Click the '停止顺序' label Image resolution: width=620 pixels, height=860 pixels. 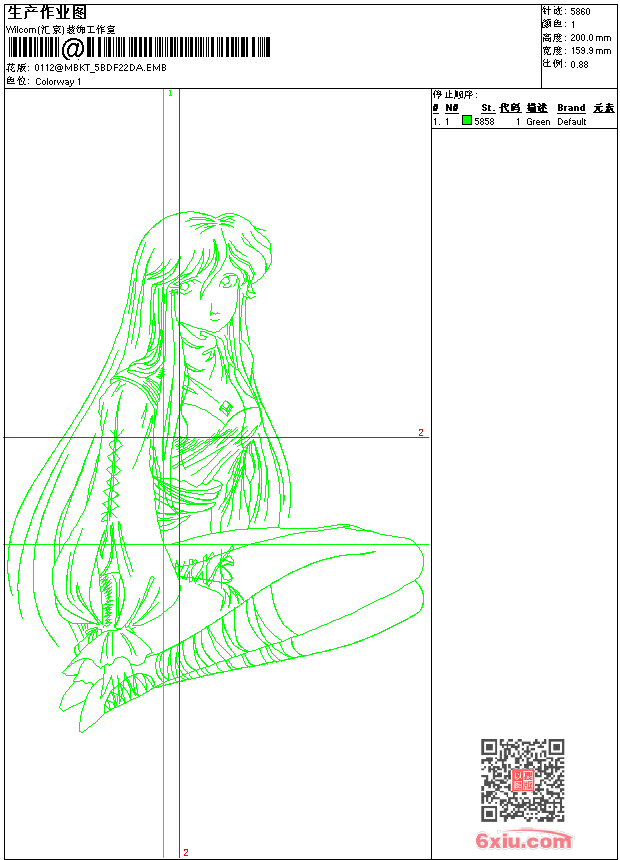tap(454, 95)
